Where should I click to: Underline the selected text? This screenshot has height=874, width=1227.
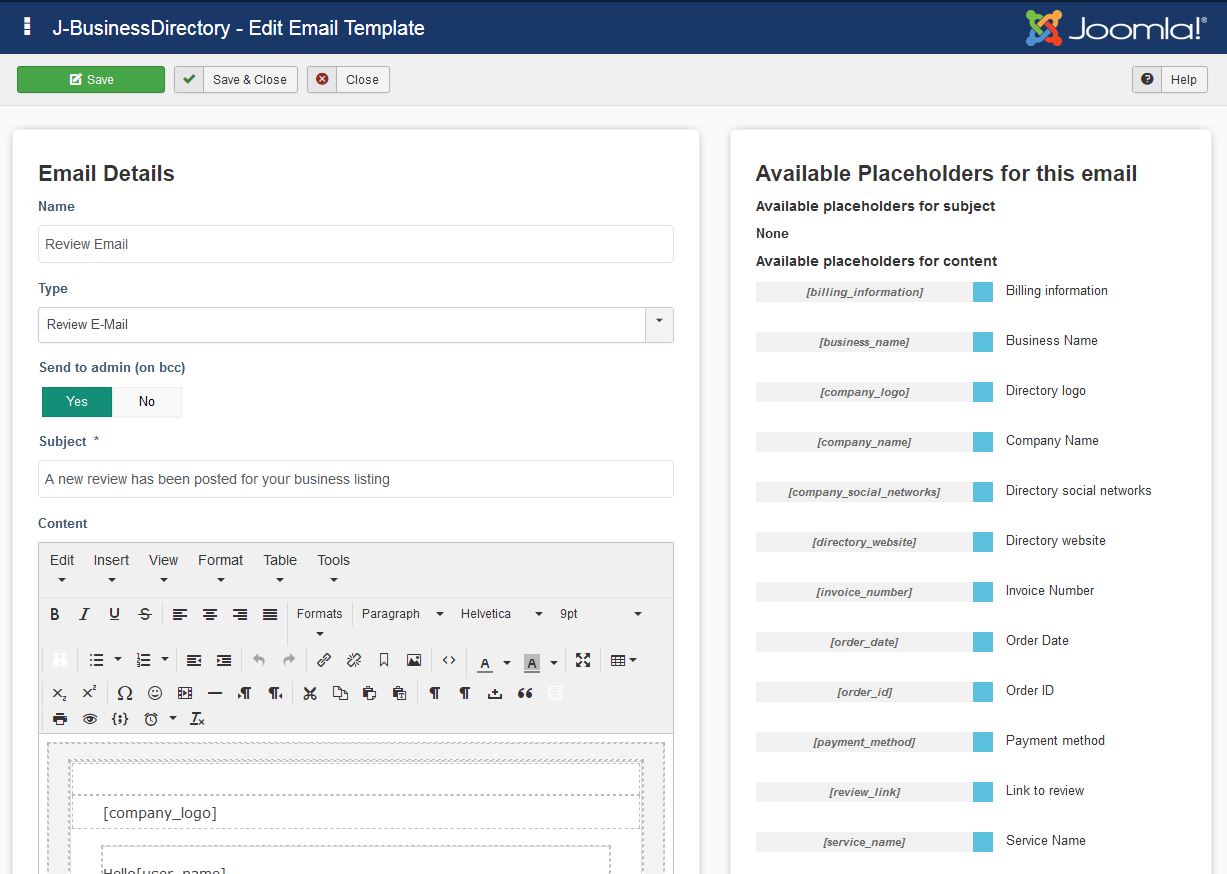click(115, 614)
